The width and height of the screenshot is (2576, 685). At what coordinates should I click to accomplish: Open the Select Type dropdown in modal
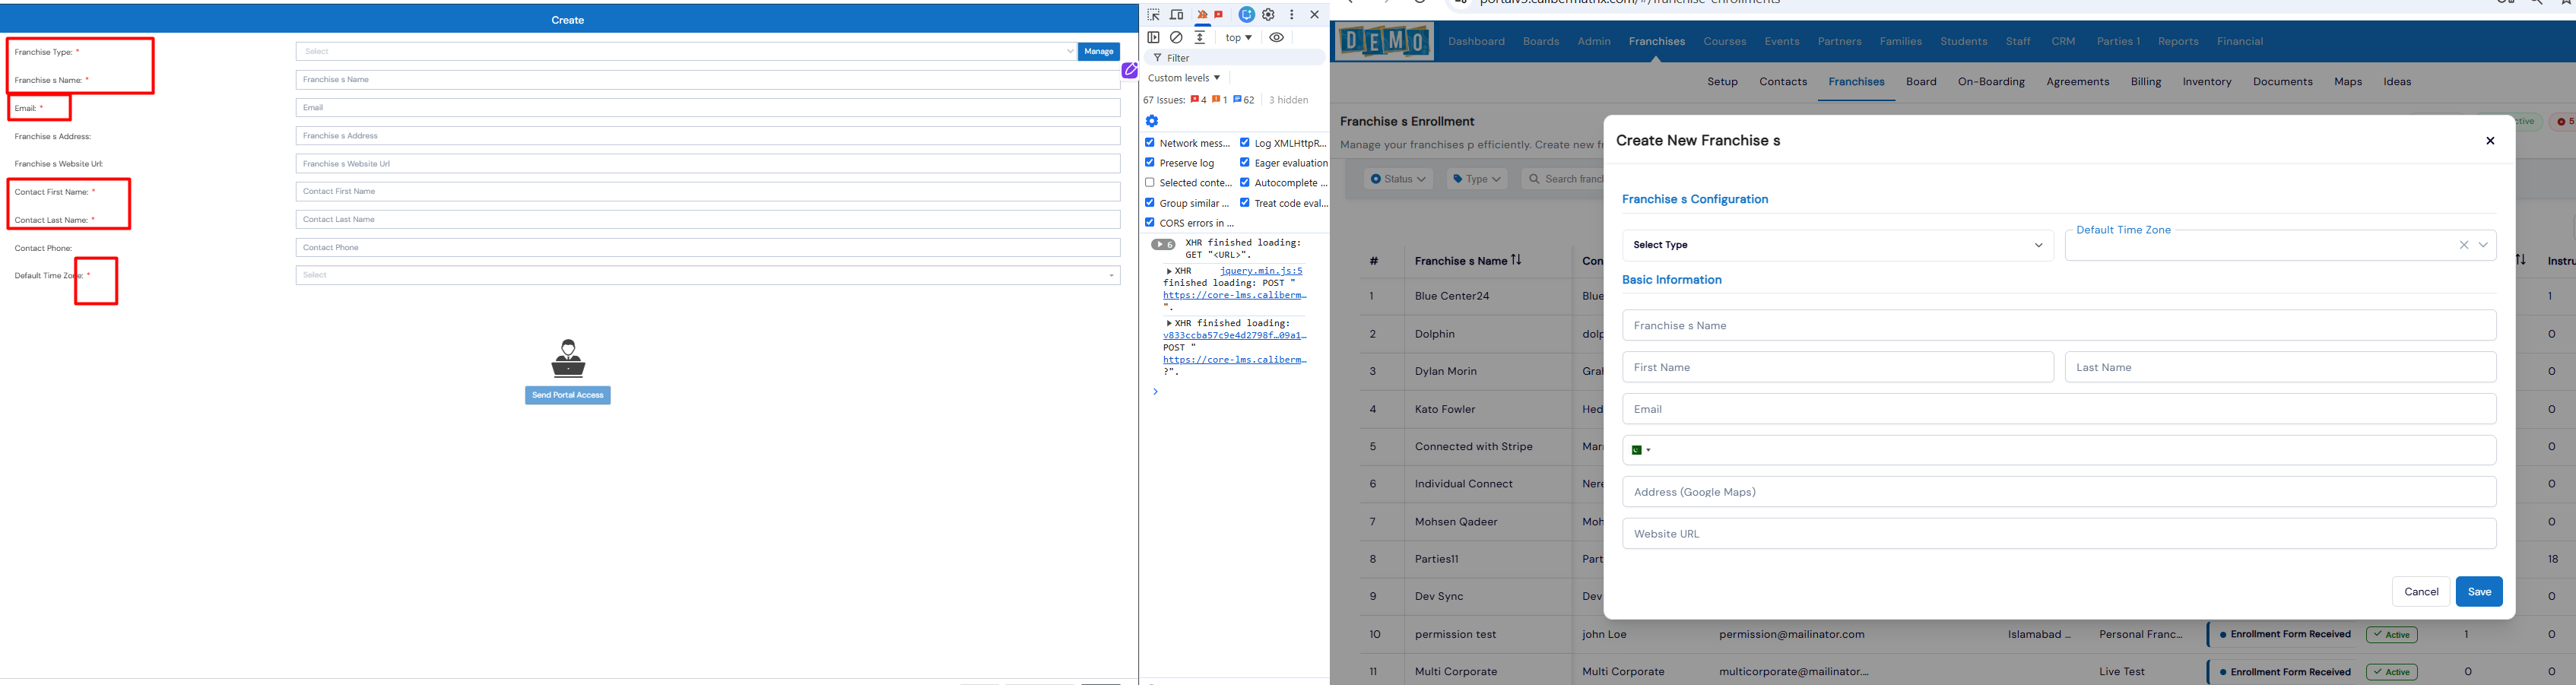tap(1838, 245)
